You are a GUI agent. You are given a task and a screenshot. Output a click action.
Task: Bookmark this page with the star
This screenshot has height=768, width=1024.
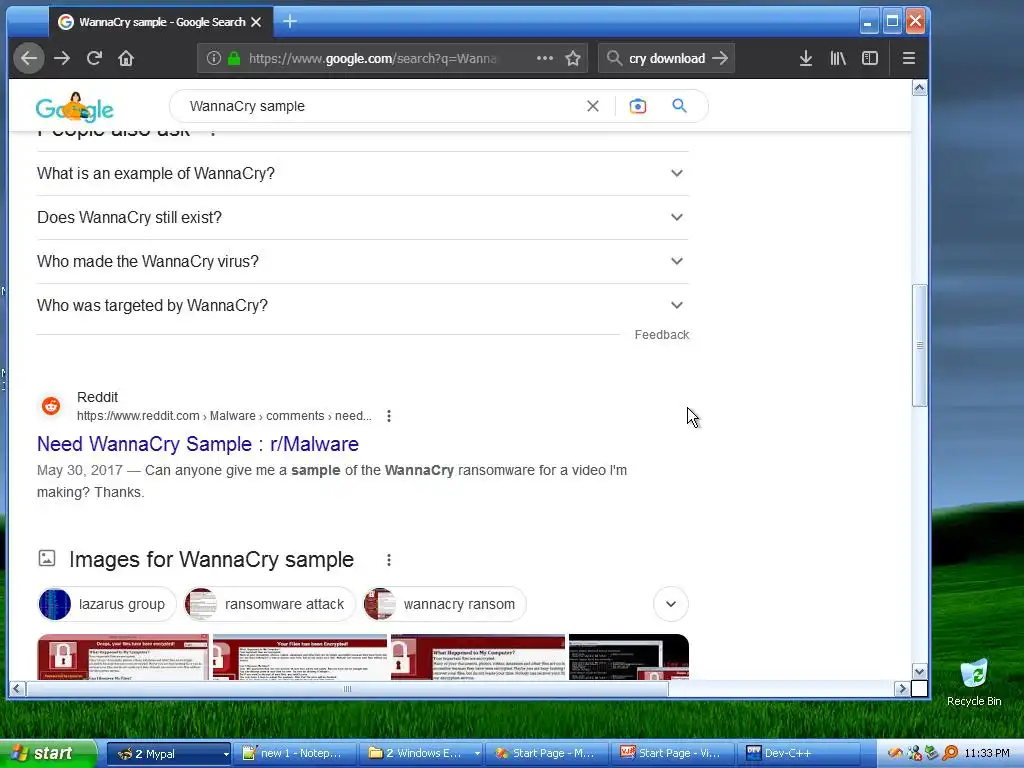pyautogui.click(x=573, y=58)
